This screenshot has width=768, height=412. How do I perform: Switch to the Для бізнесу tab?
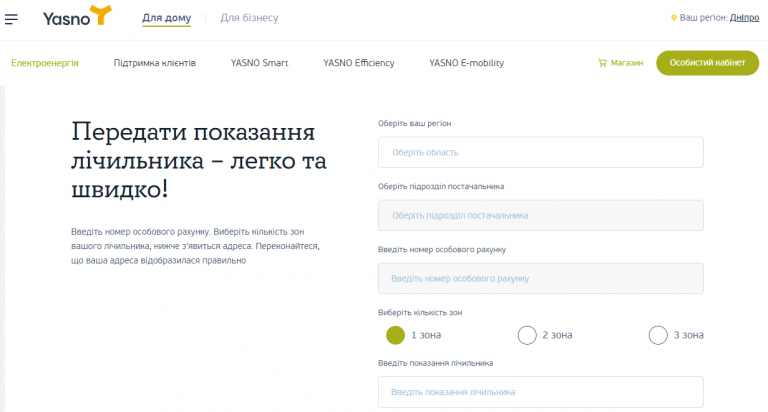[x=249, y=18]
